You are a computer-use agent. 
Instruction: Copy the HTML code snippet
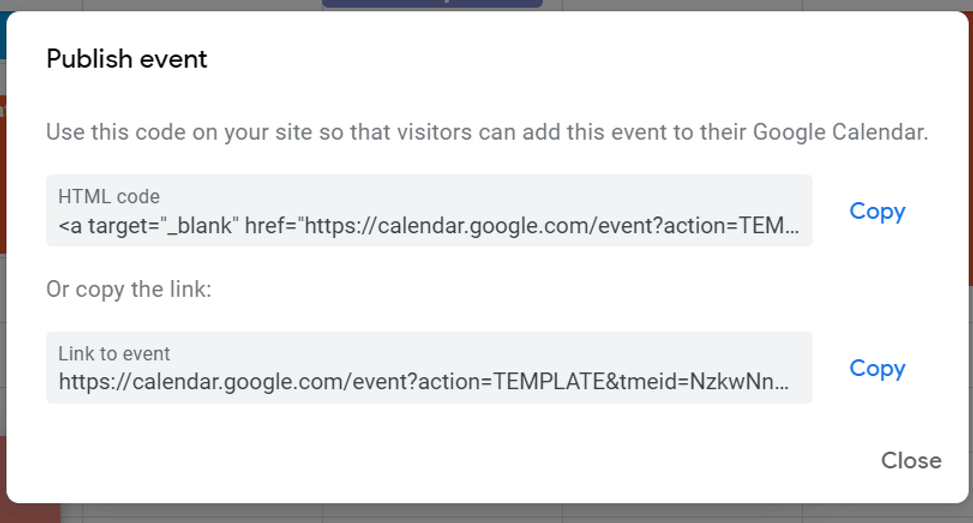[x=877, y=211]
